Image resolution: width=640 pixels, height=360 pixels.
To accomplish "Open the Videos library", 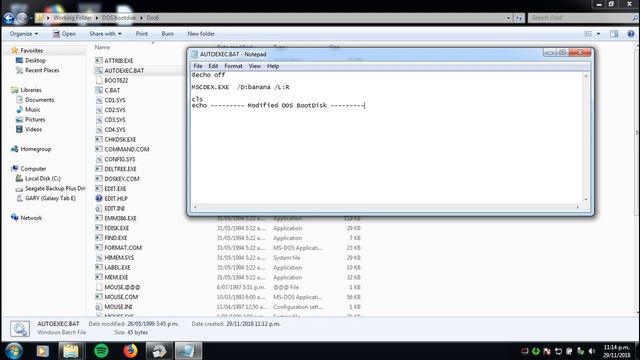I will pos(33,129).
